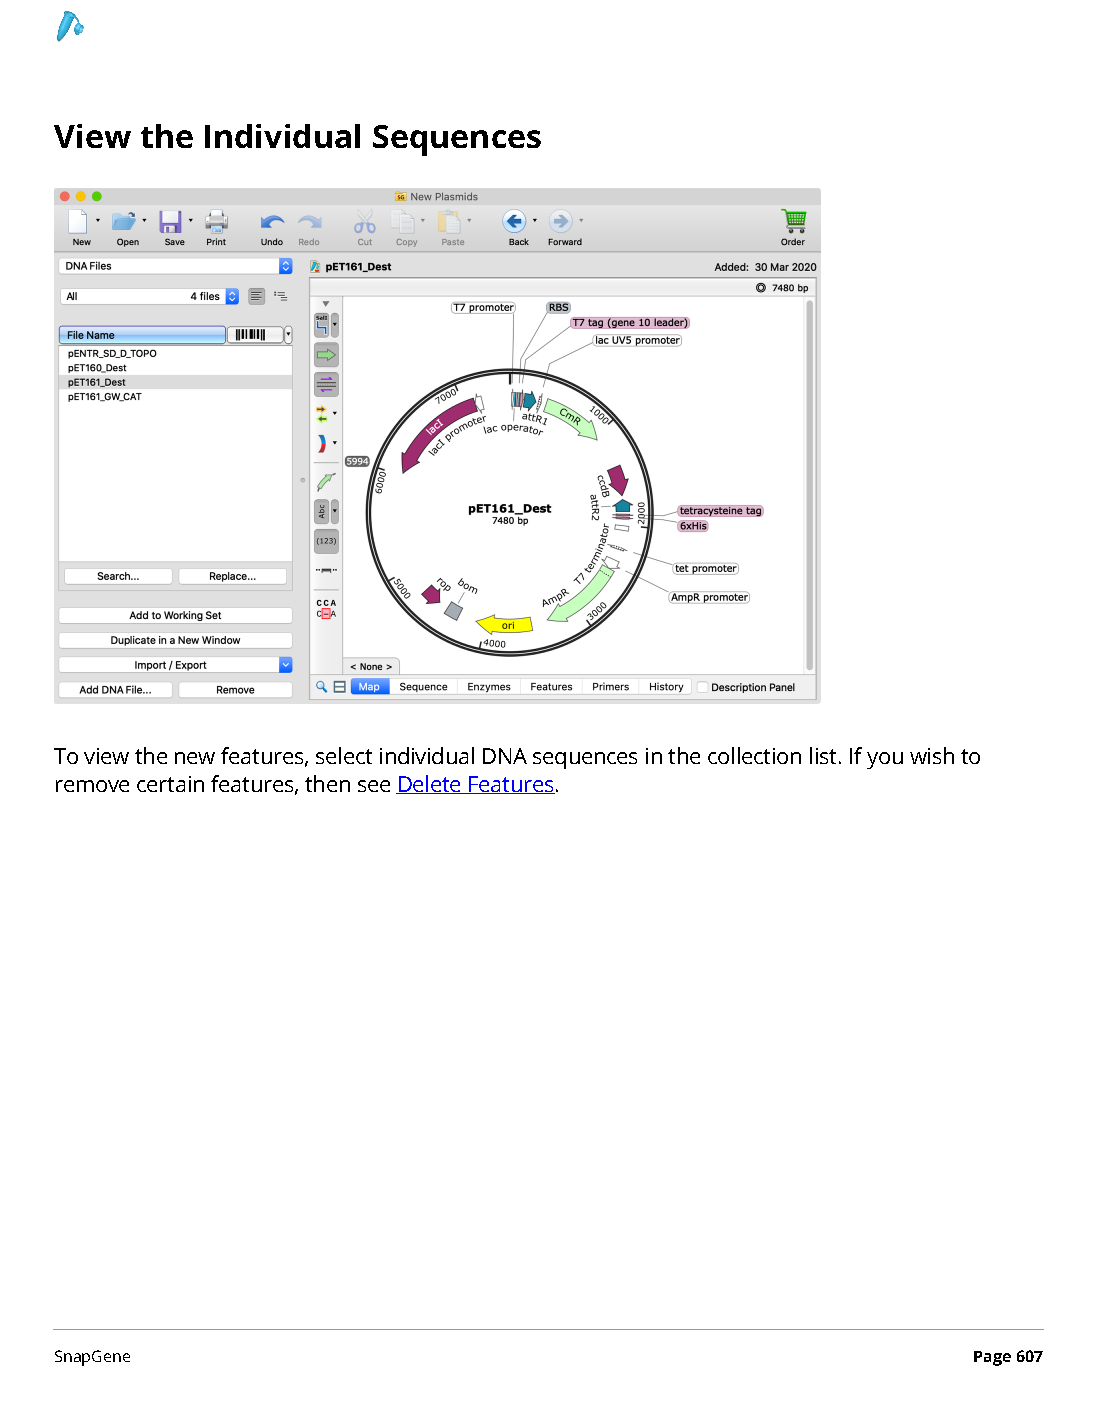The image size is (1097, 1419).
Task: Click the Copy toolbar icon
Action: (x=402, y=221)
